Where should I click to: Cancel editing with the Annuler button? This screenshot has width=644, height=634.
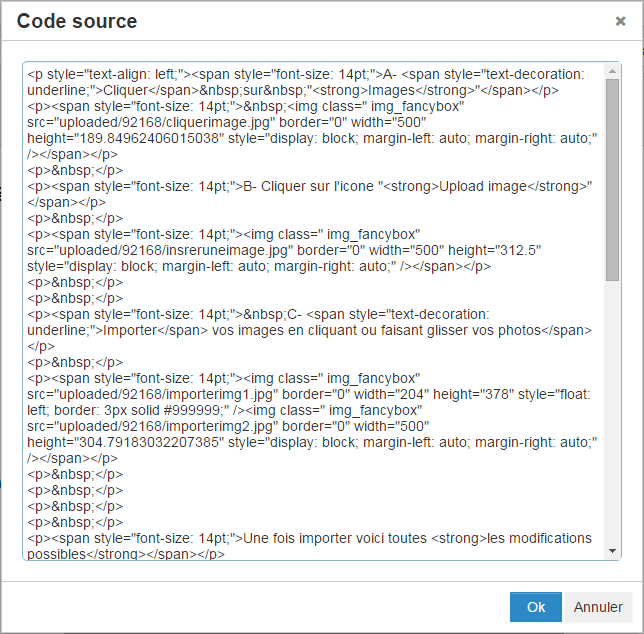[x=598, y=607]
